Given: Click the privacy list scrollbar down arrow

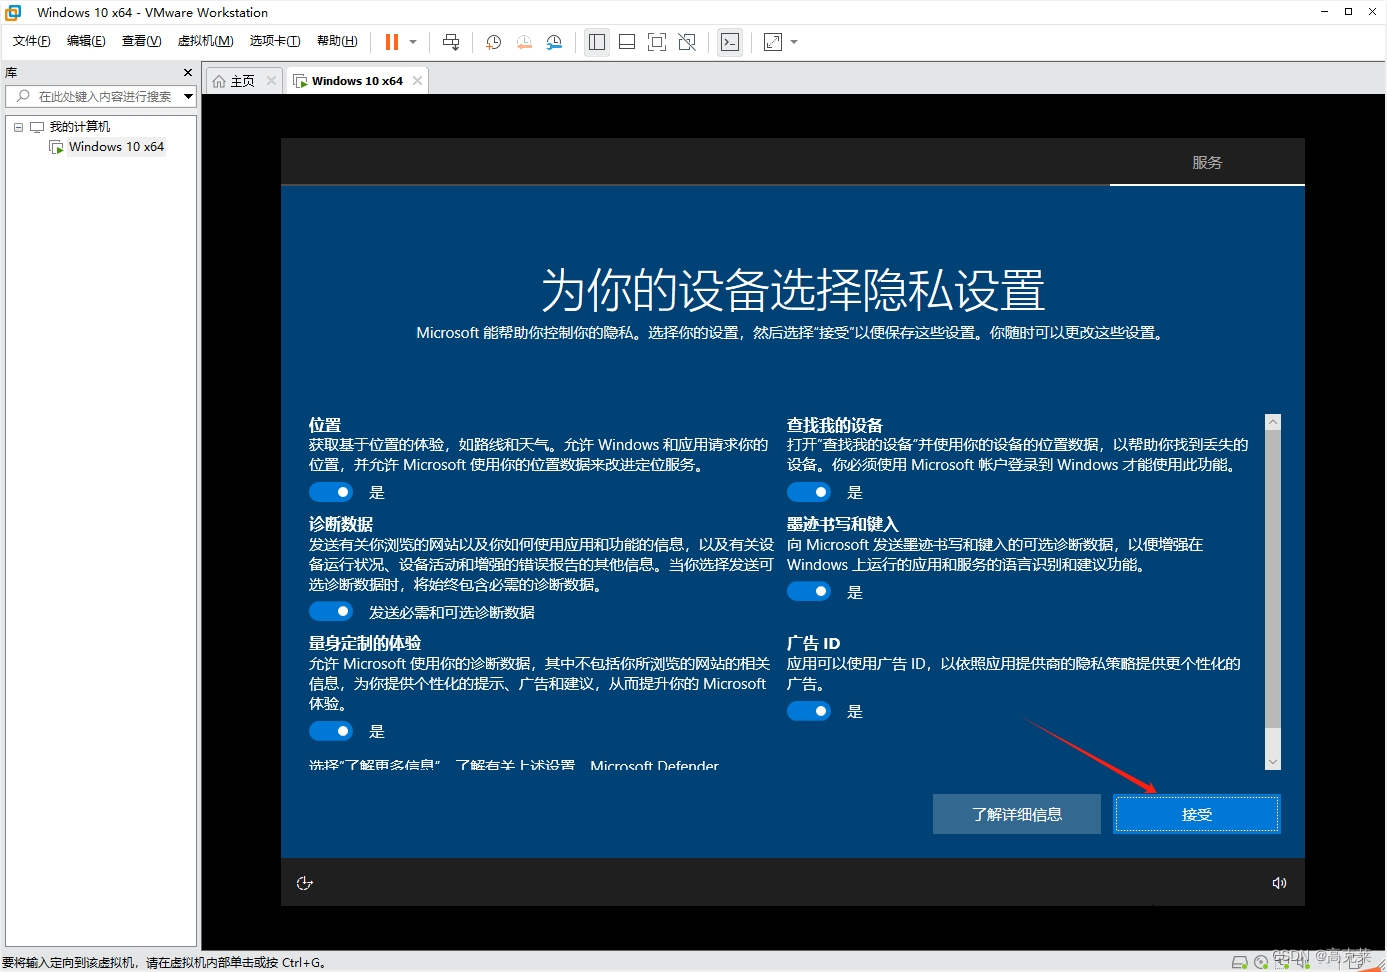Looking at the screenshot, I should pyautogui.click(x=1273, y=762).
